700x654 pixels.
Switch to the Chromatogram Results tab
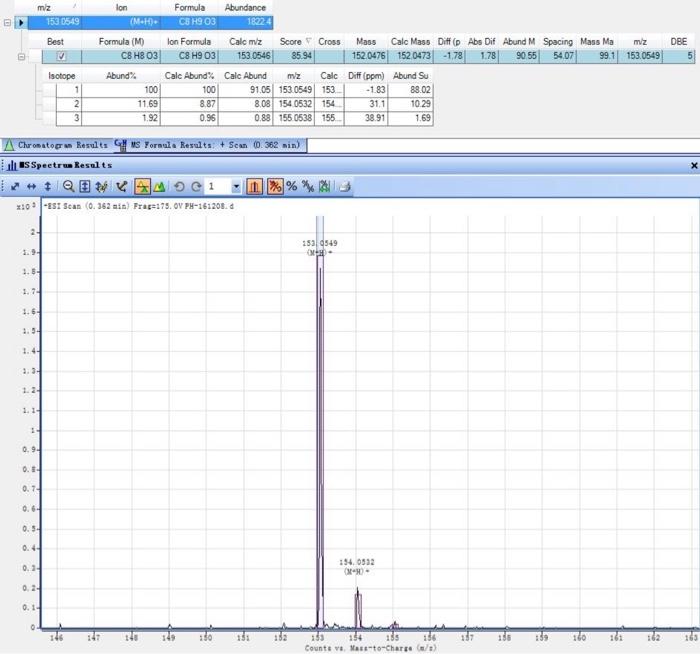click(x=57, y=146)
